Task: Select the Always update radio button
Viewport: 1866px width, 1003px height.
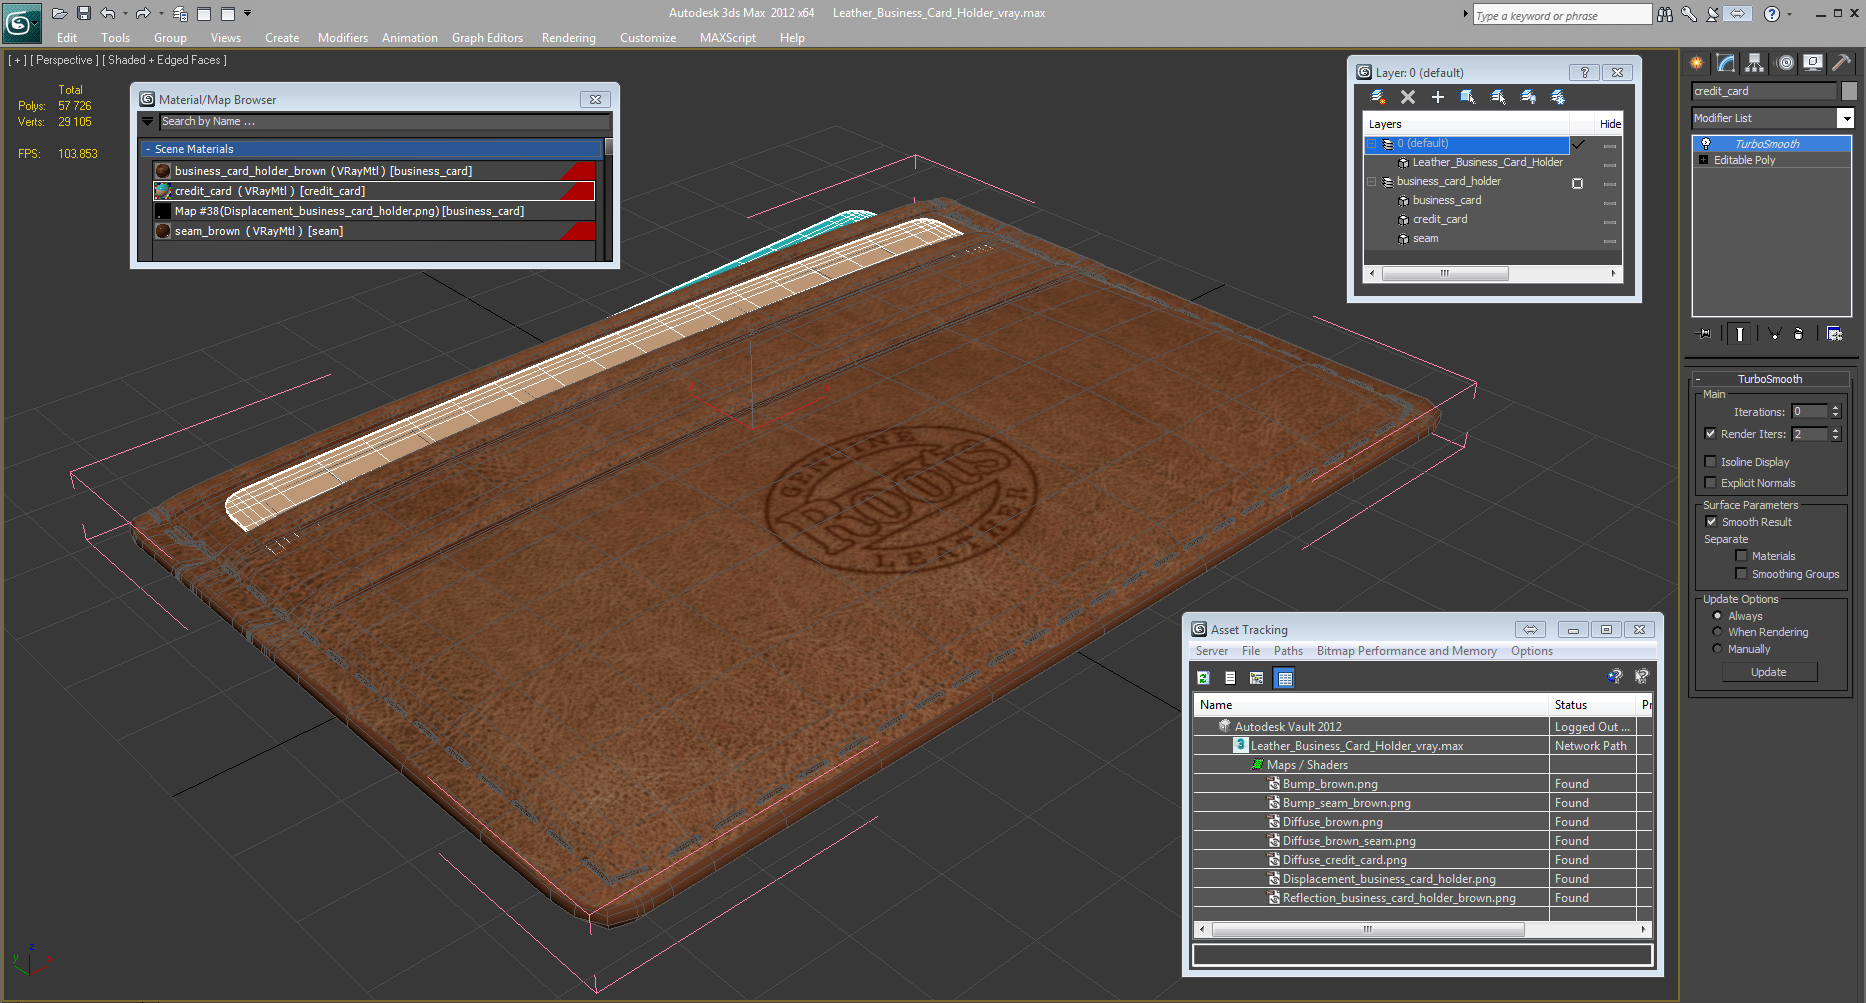Action: (x=1718, y=616)
